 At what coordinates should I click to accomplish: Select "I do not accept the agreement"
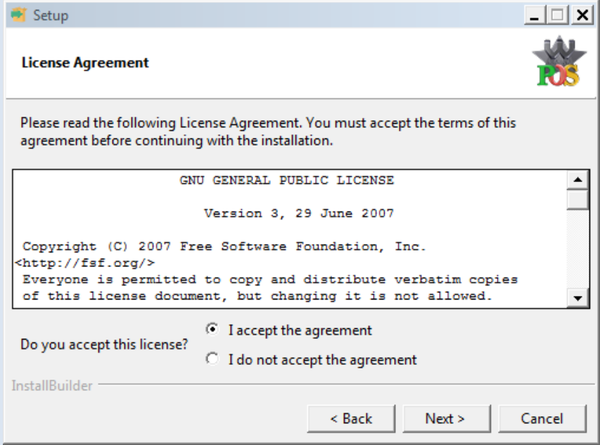coord(212,359)
